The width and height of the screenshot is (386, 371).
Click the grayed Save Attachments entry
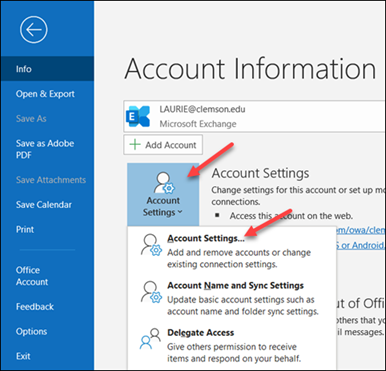click(51, 180)
